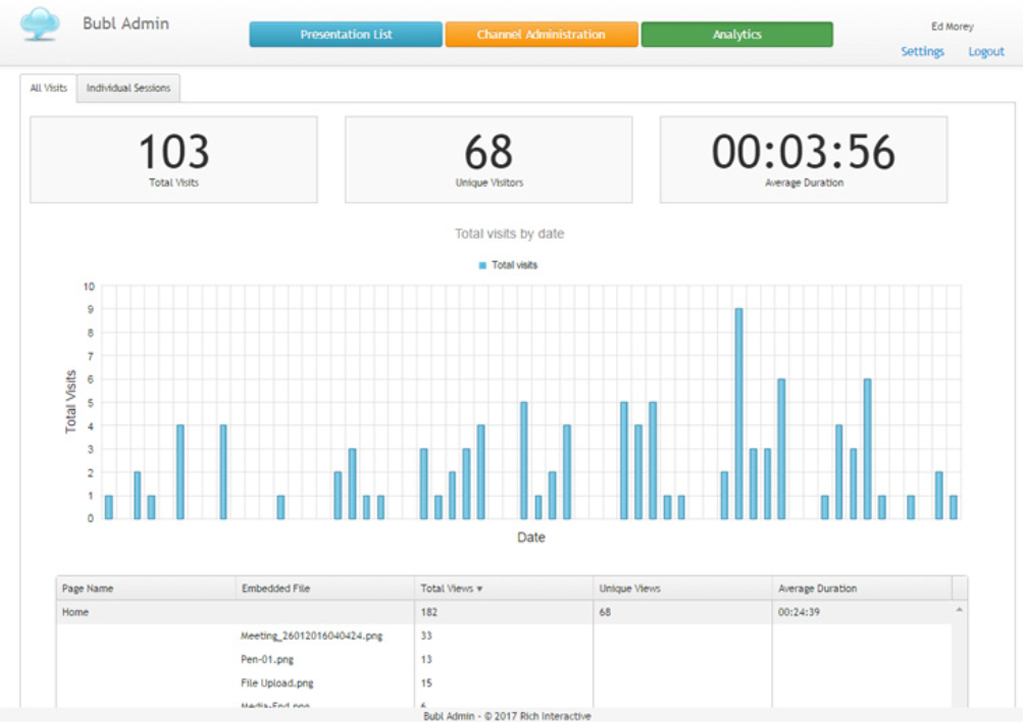The height and width of the screenshot is (722, 1023).
Task: Sort by Page Name column header
Action: click(x=145, y=588)
